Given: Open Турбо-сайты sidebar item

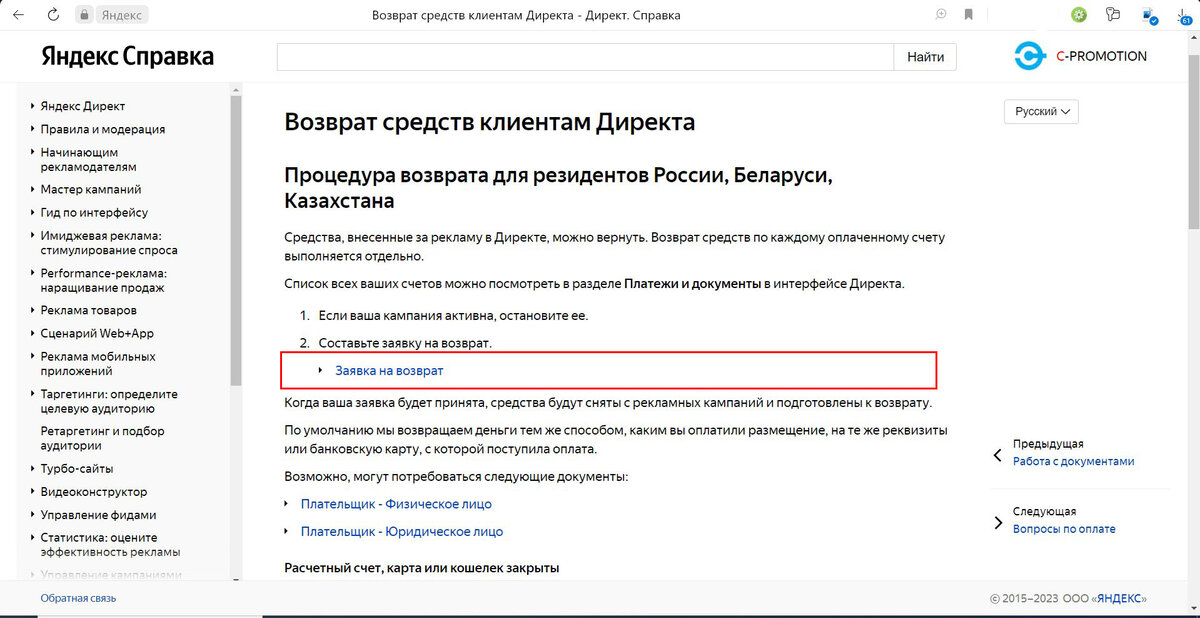Looking at the screenshot, I should click(76, 468).
